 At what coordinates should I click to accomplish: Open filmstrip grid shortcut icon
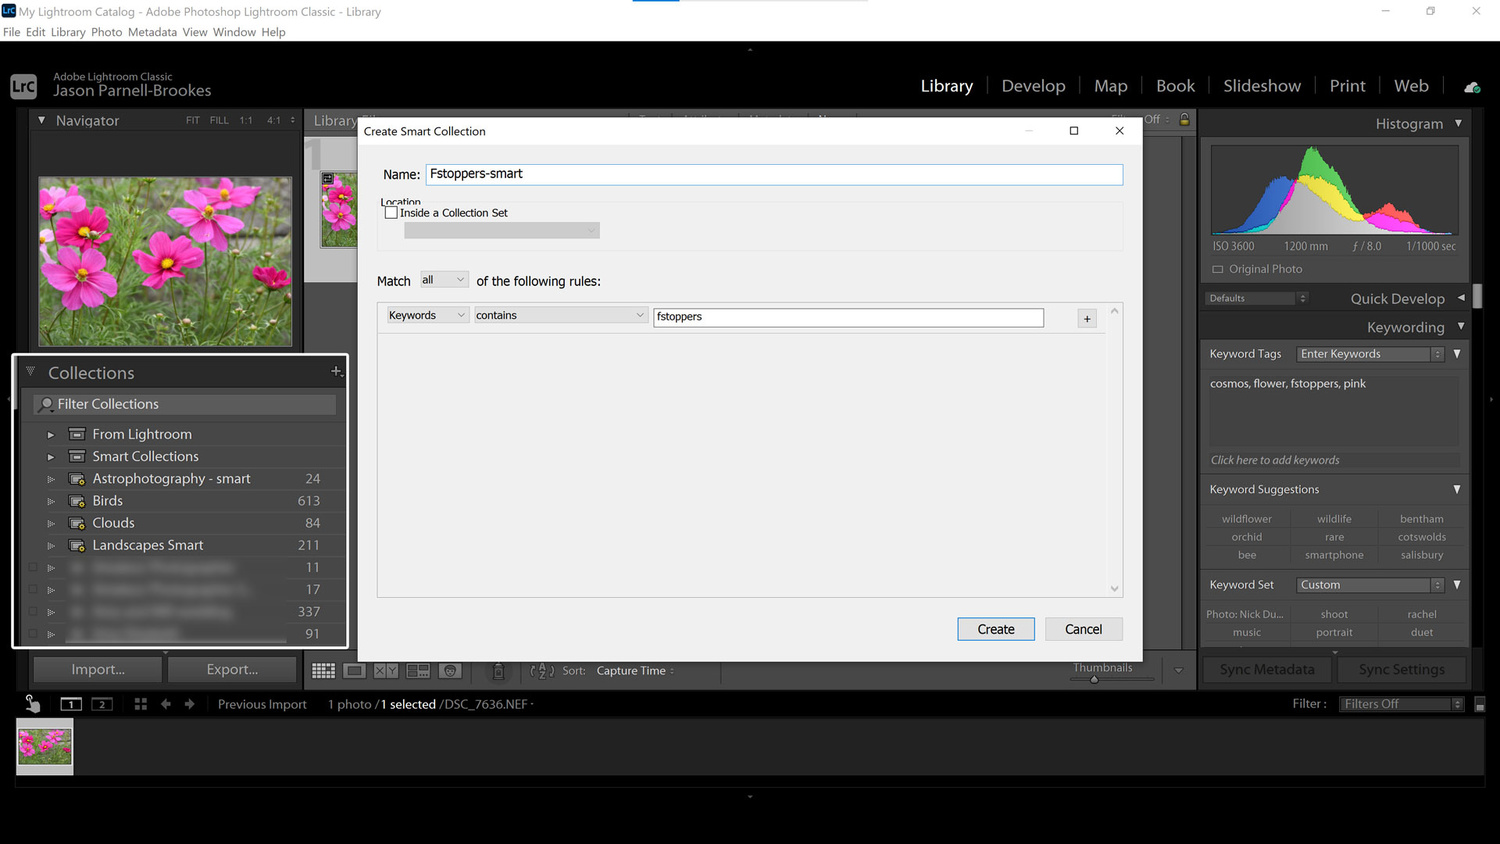(x=141, y=704)
